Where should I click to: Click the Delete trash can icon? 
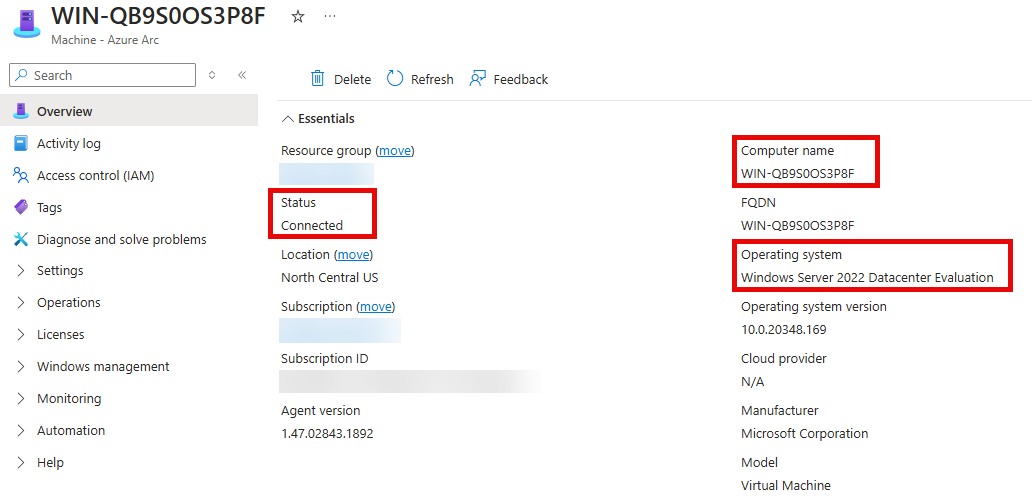318,79
